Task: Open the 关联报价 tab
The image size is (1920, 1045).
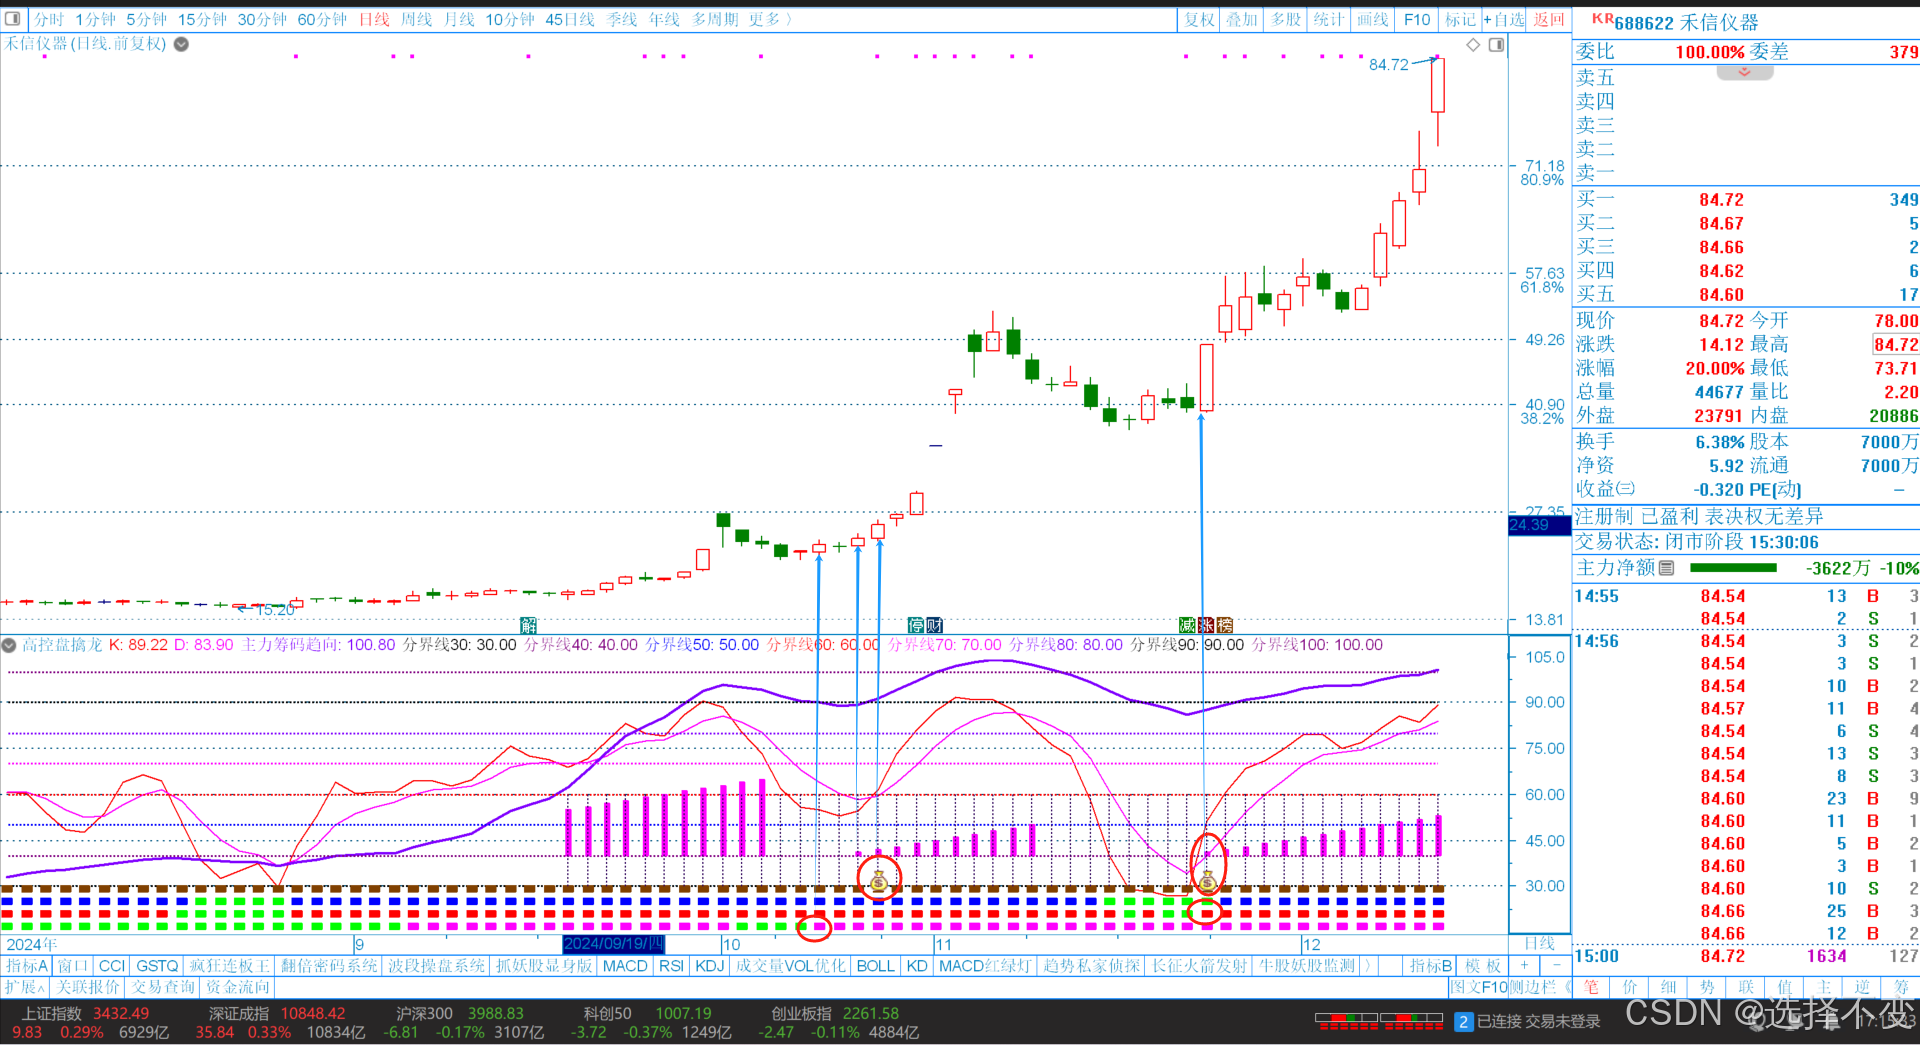Action: (88, 987)
